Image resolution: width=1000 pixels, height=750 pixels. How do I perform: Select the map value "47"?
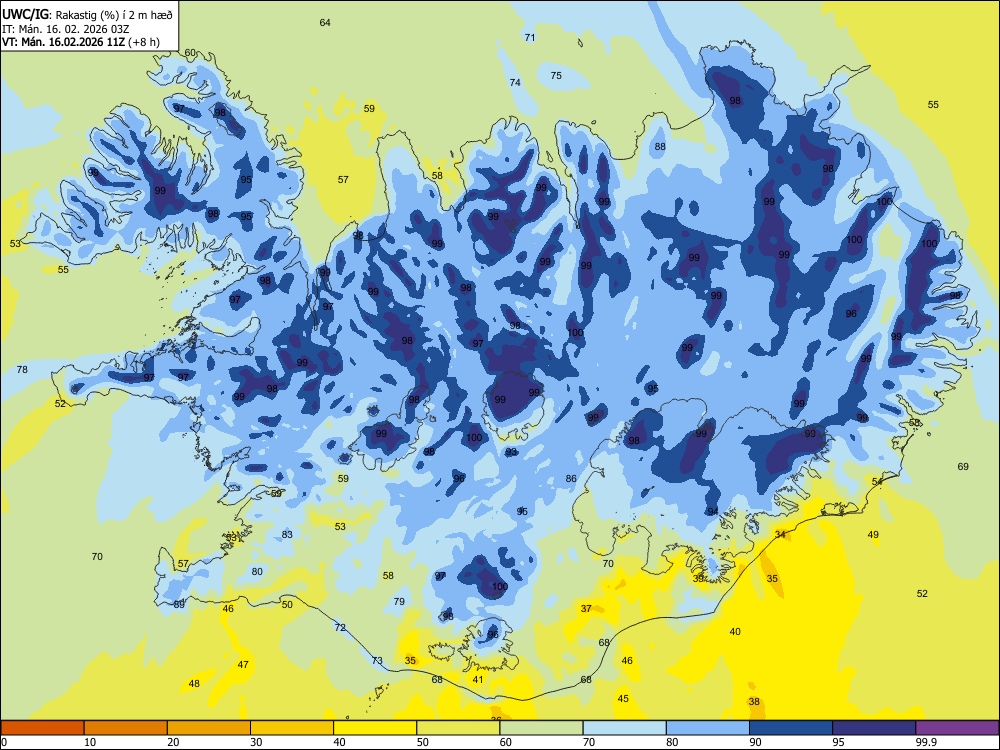(x=243, y=665)
